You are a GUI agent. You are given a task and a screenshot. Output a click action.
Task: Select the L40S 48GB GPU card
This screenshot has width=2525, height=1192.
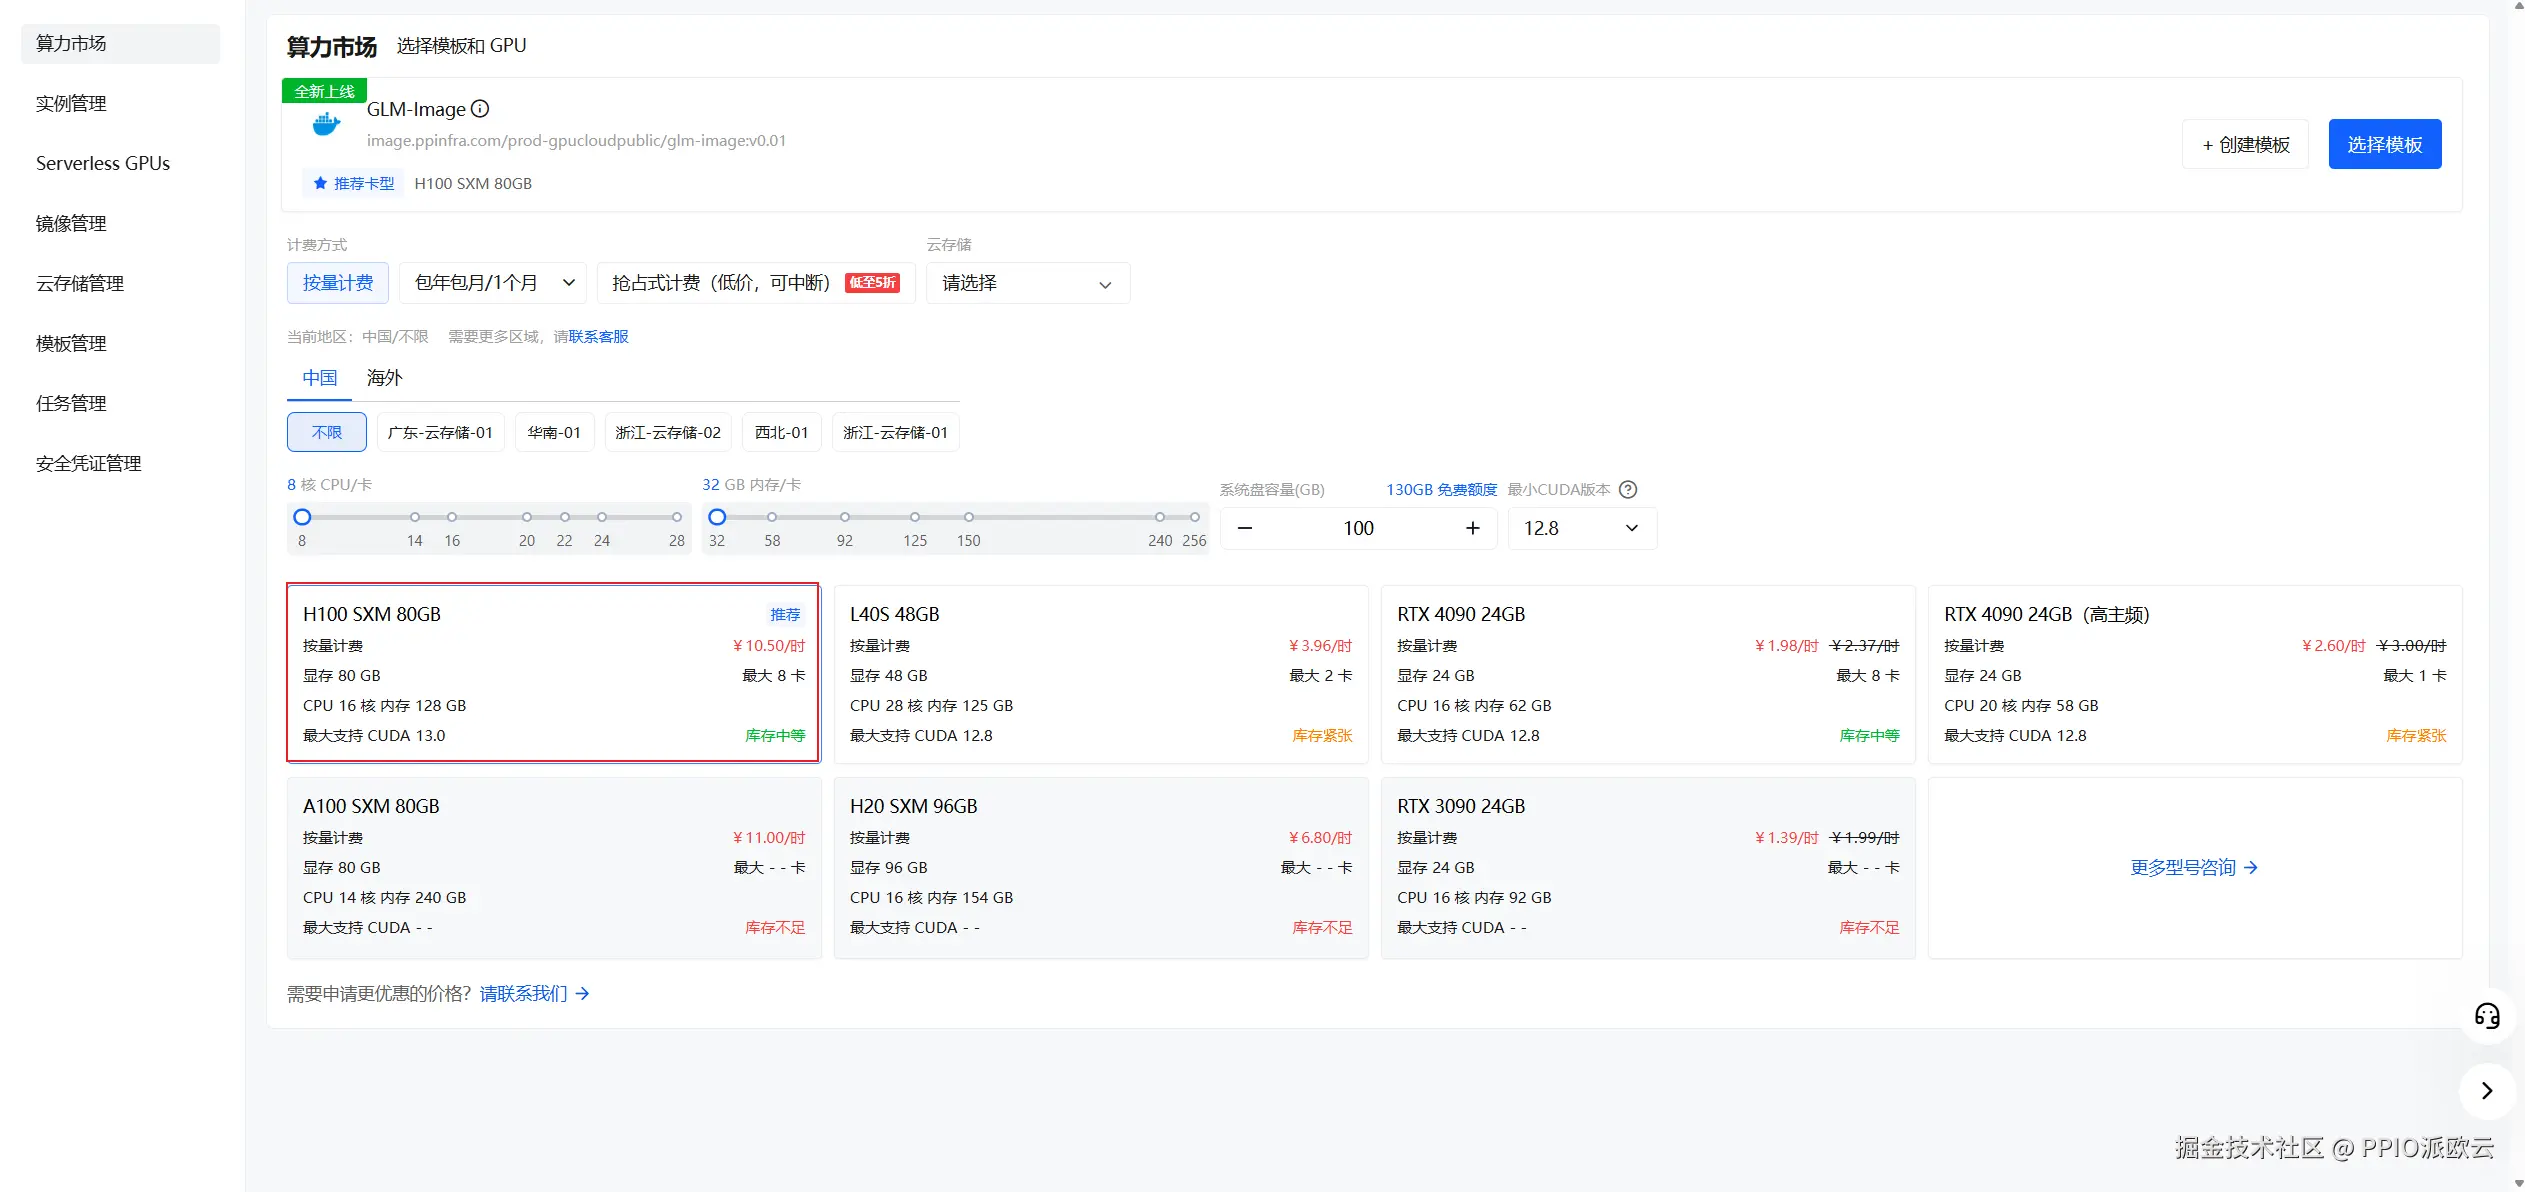click(x=1100, y=674)
